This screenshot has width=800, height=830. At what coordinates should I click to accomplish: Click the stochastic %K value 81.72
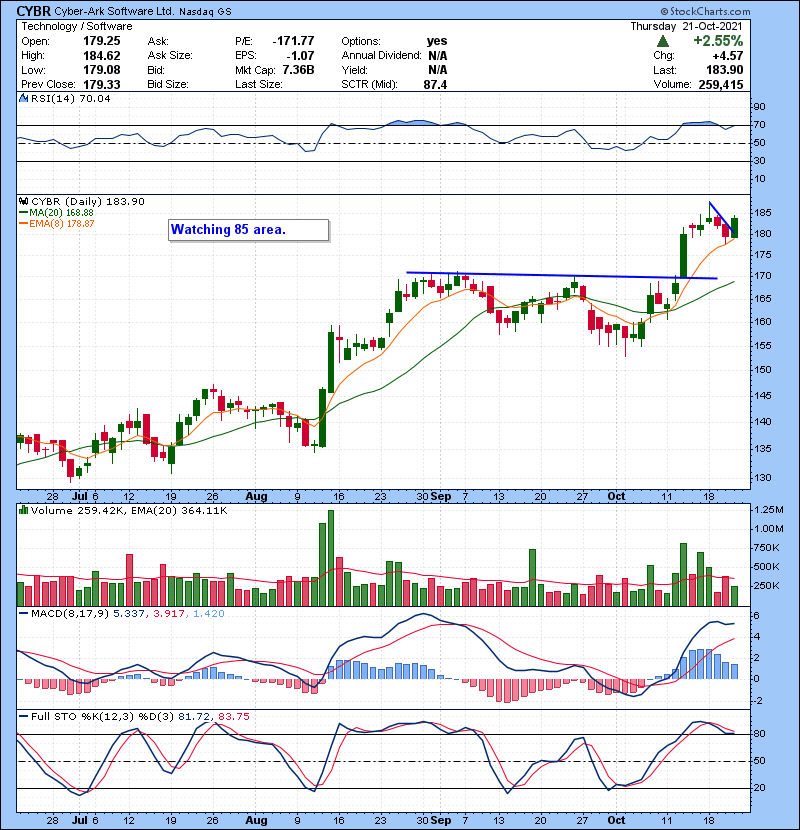(193, 717)
